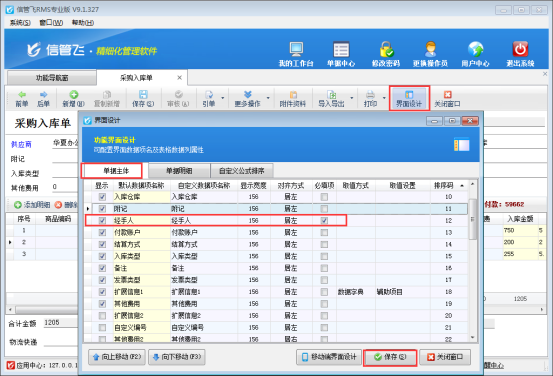The width and height of the screenshot is (553, 376).
Task: Uncheck 必填项 checkbox for 经手人 row
Action: (324, 221)
